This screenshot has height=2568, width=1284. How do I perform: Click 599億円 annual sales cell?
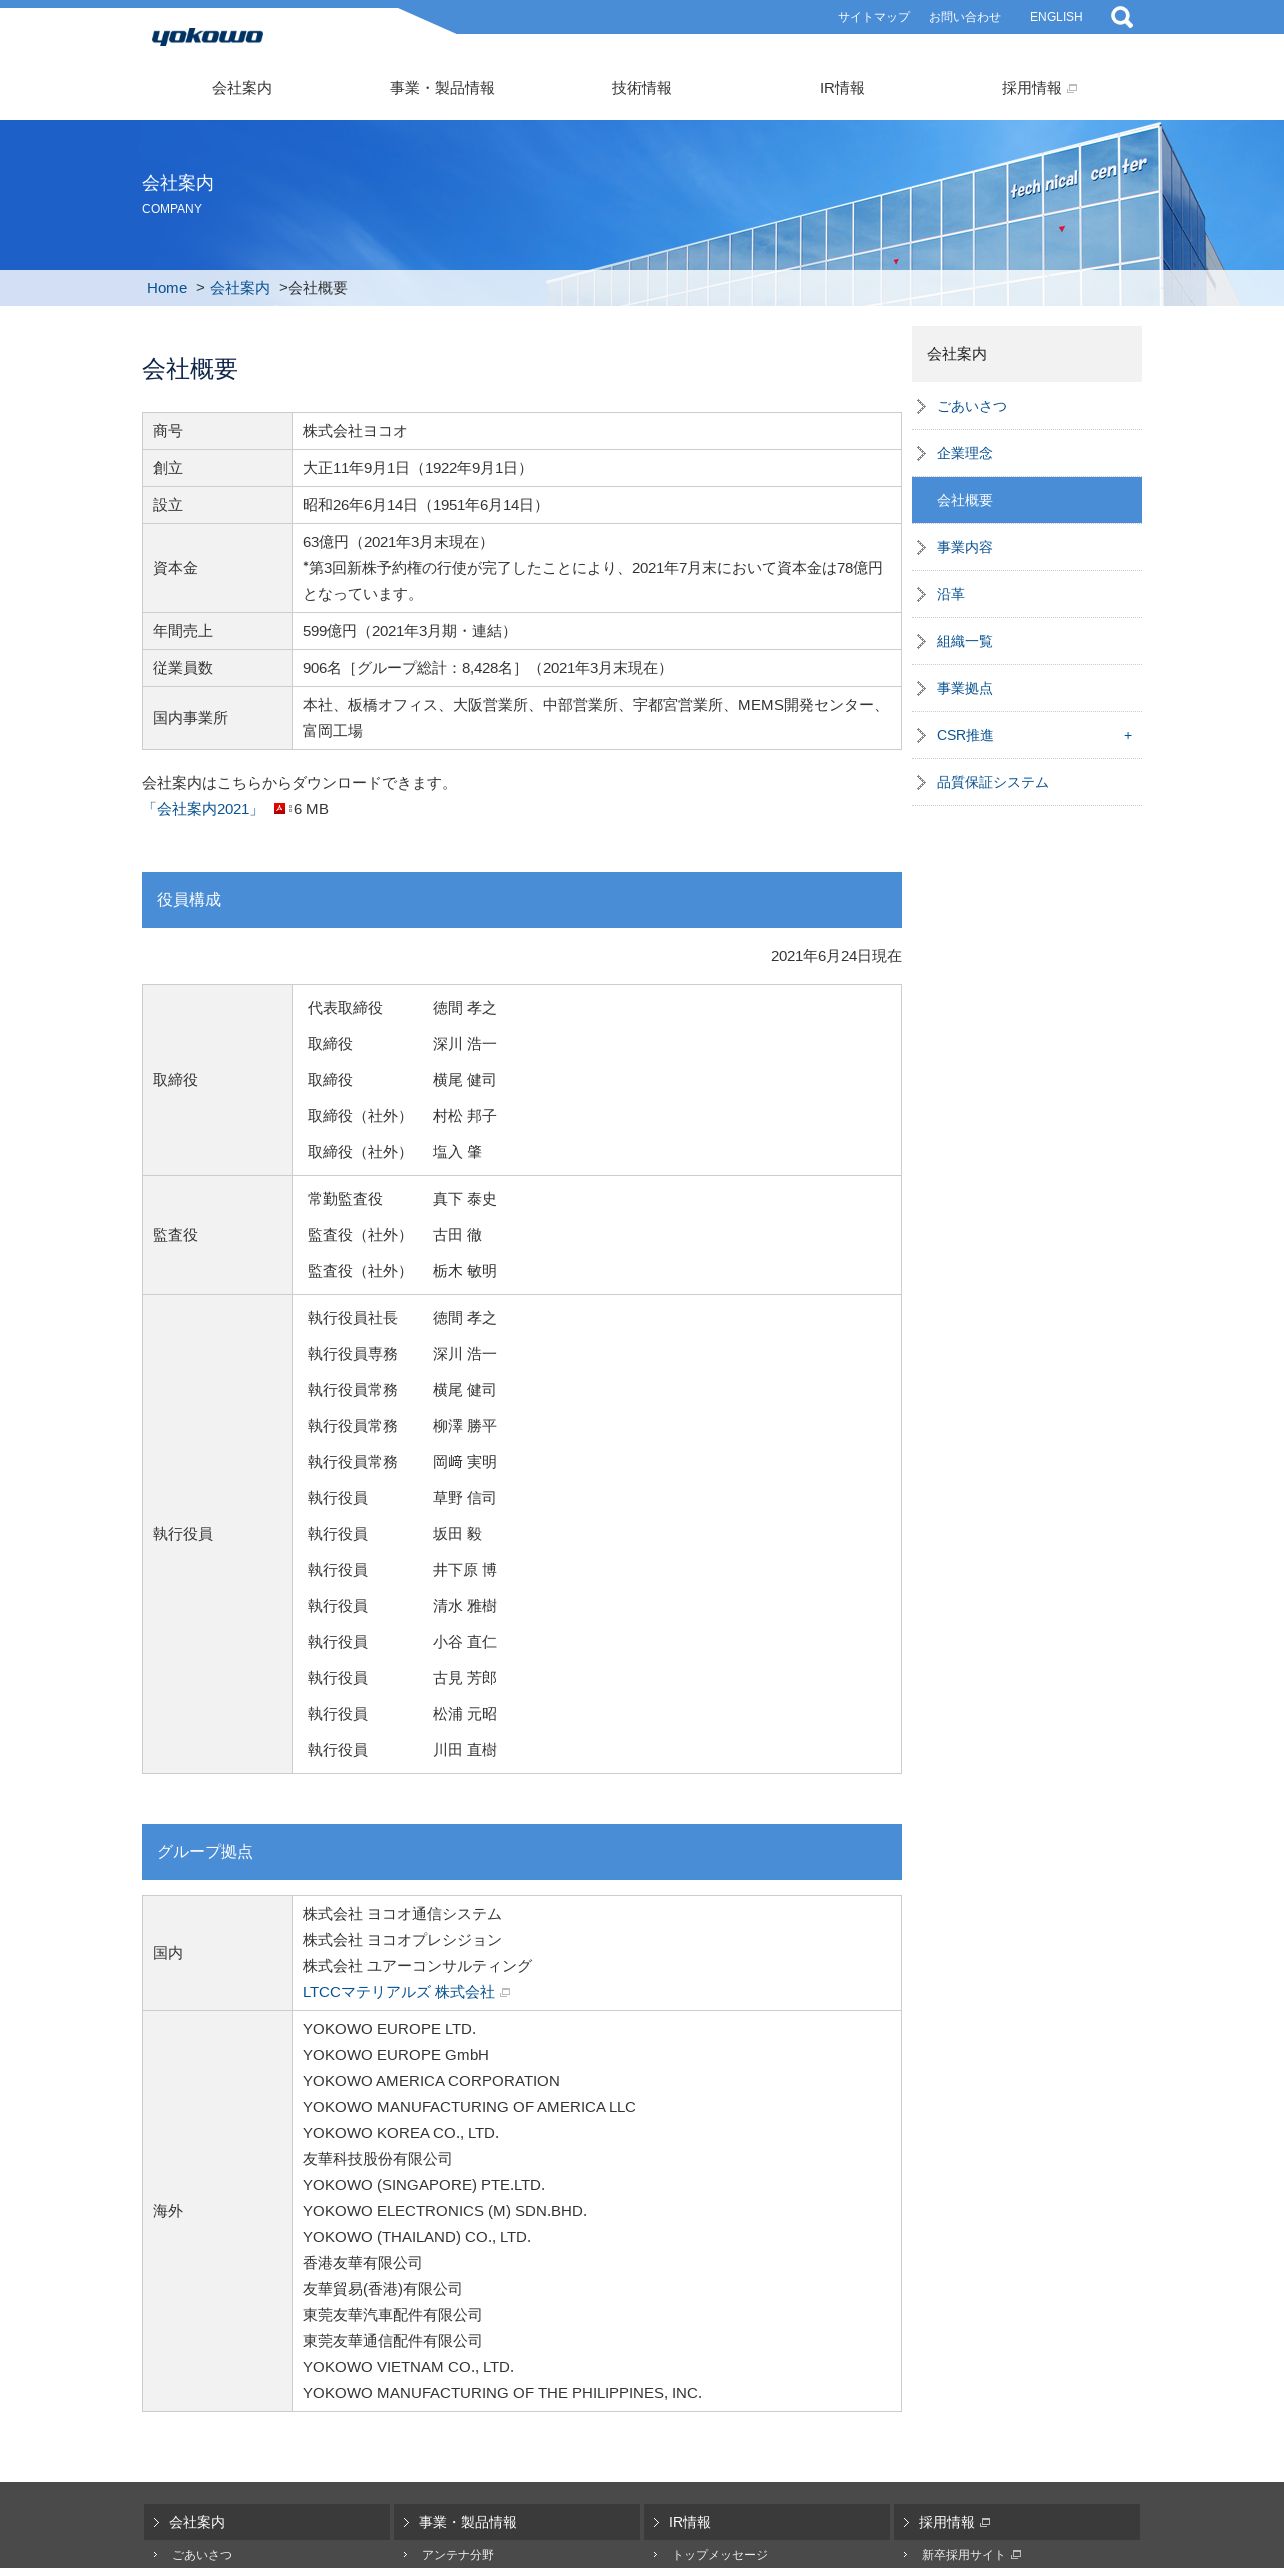tap(597, 631)
